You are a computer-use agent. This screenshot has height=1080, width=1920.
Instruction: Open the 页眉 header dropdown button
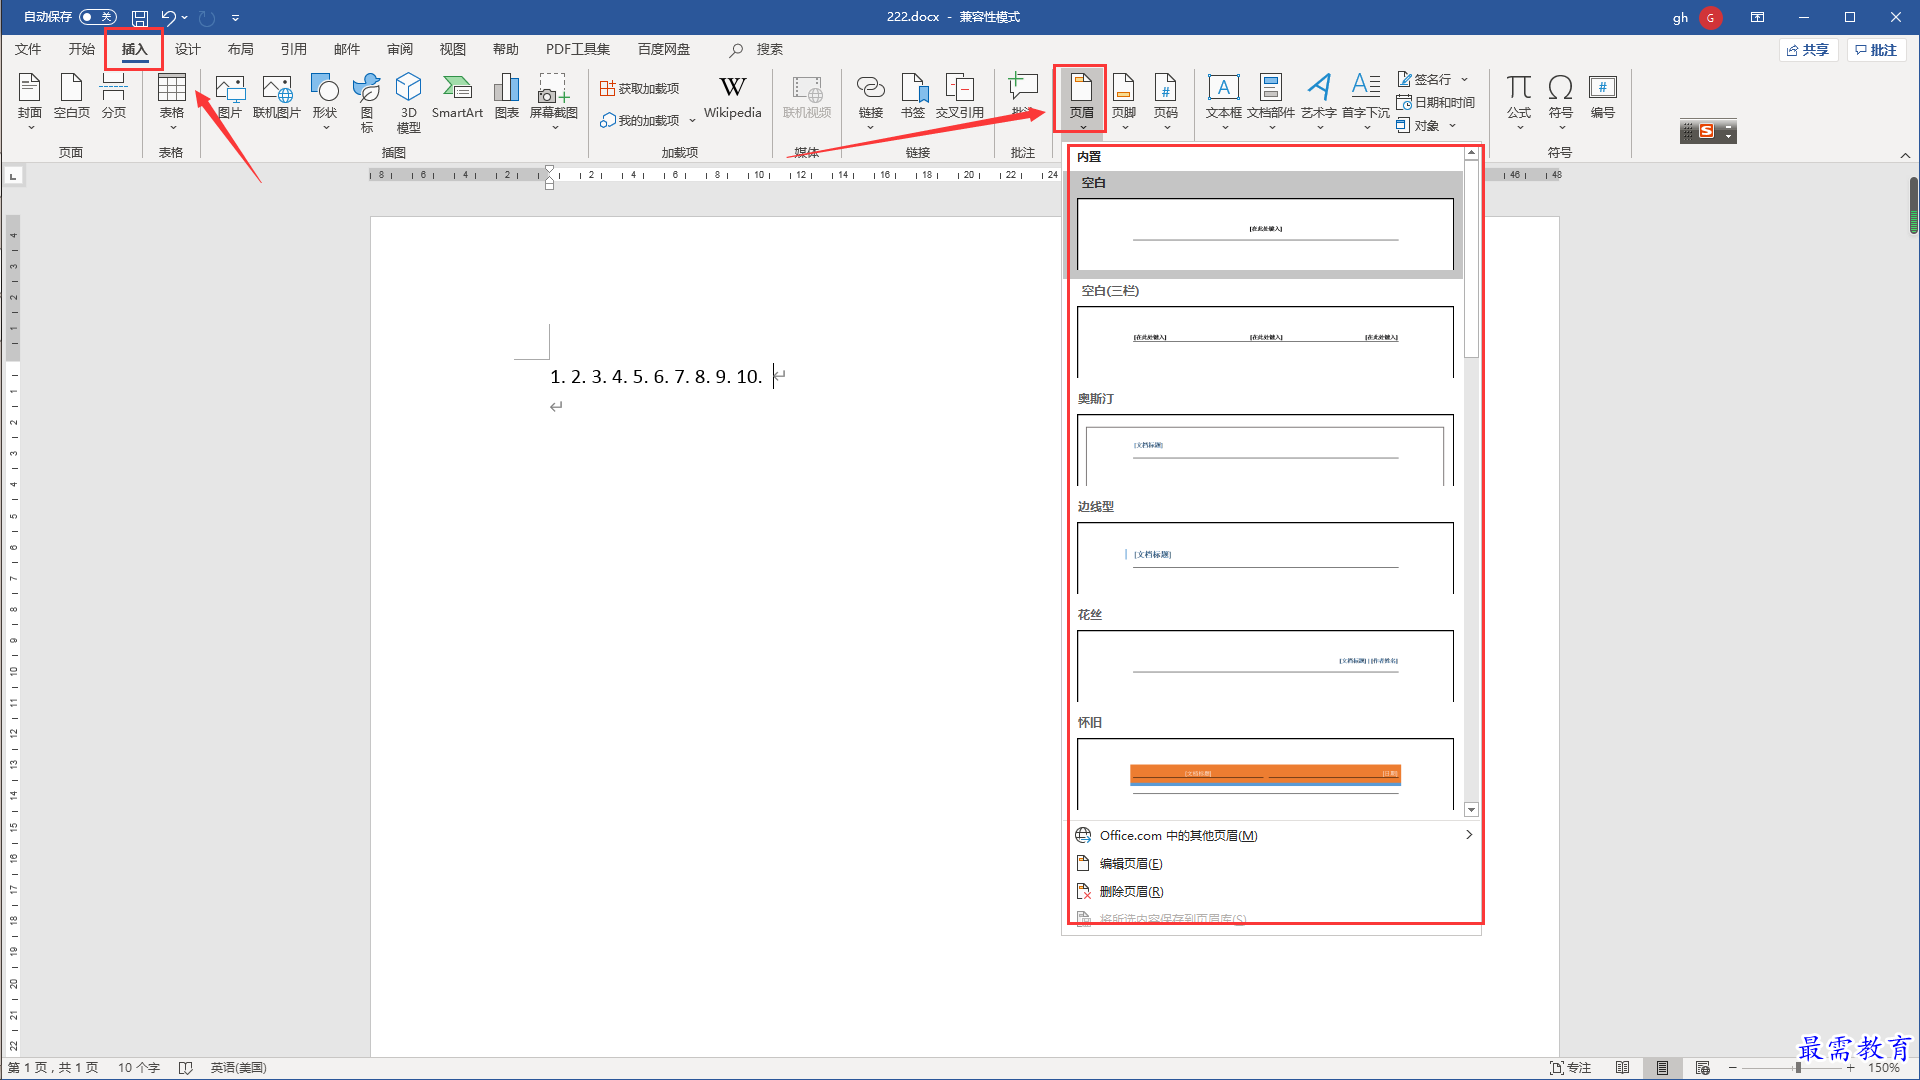coord(1081,101)
